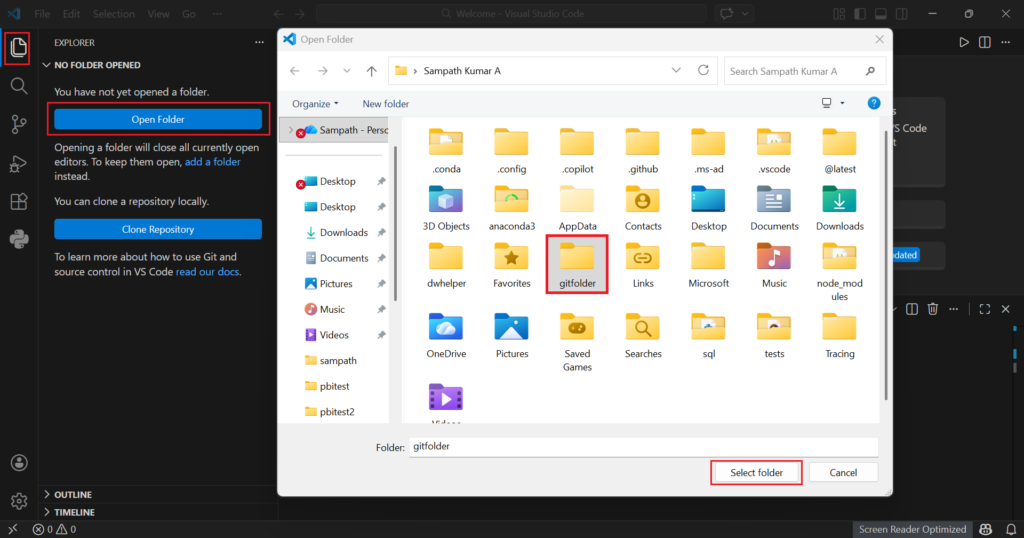Screen dimensions: 1024x538
Task: Open the Source Control view
Action: click(18, 124)
